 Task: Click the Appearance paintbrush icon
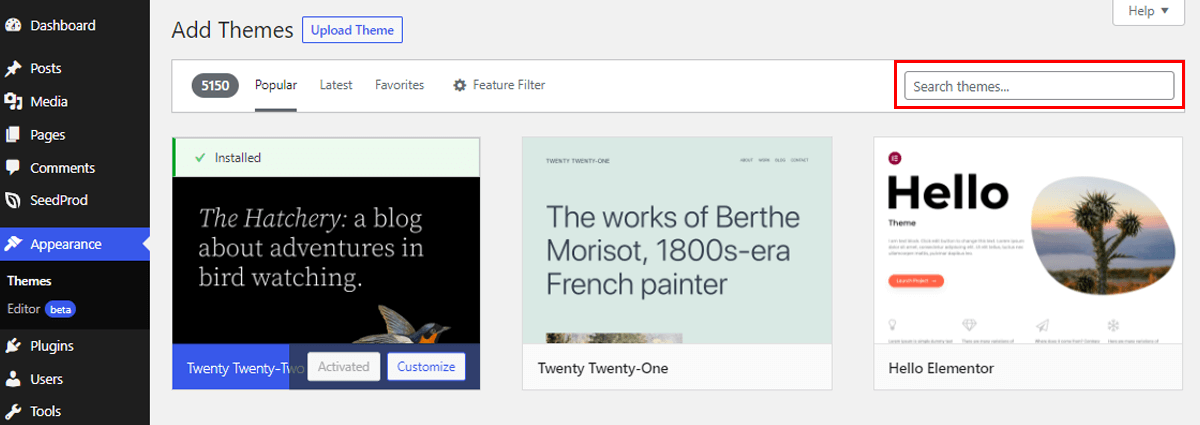(13, 244)
